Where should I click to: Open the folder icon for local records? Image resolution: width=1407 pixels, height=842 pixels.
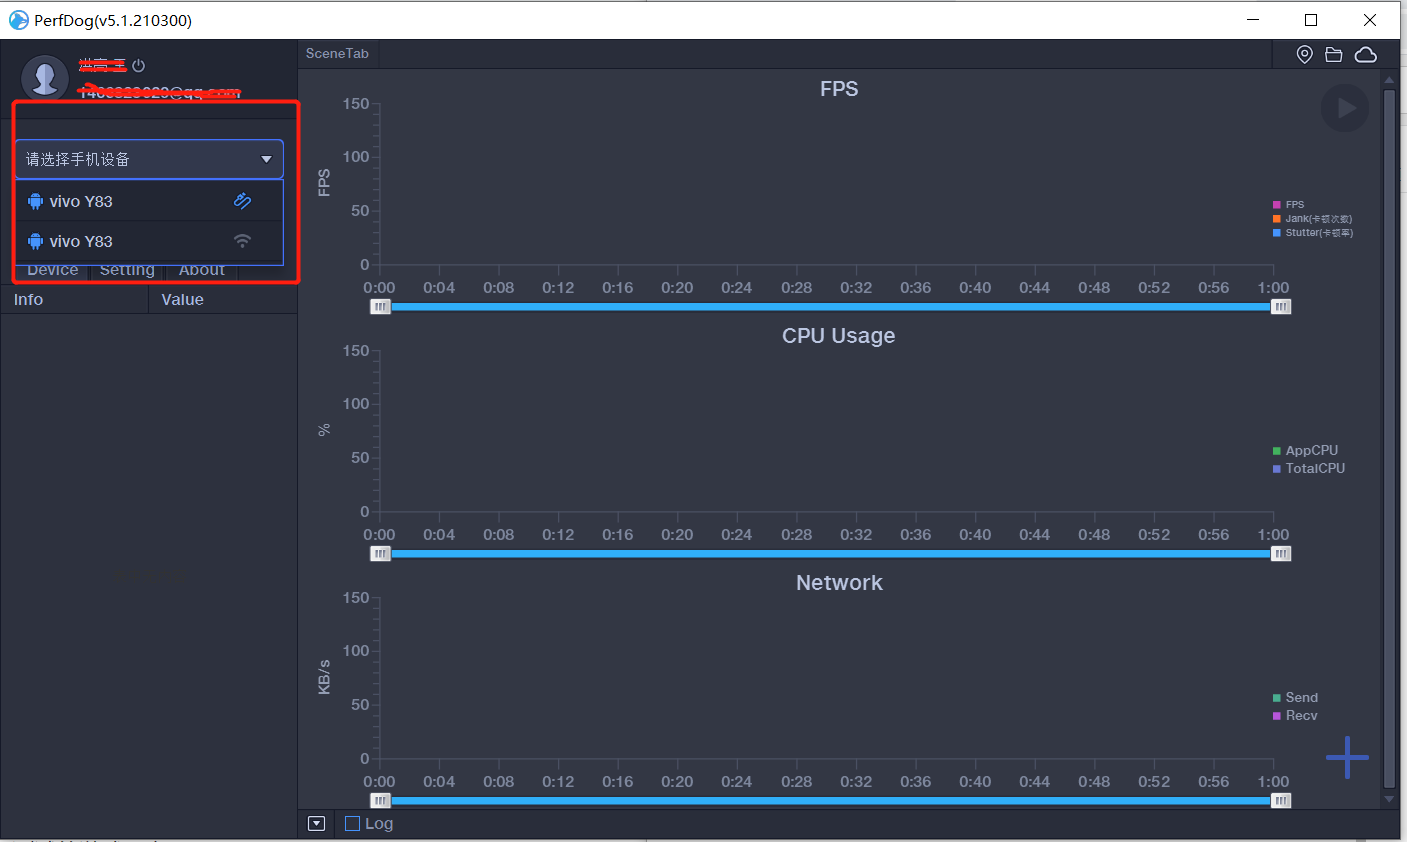(x=1334, y=55)
